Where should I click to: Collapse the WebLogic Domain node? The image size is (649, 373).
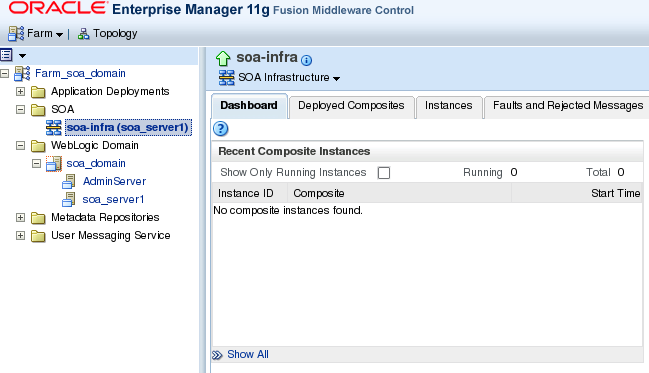tap(20, 146)
